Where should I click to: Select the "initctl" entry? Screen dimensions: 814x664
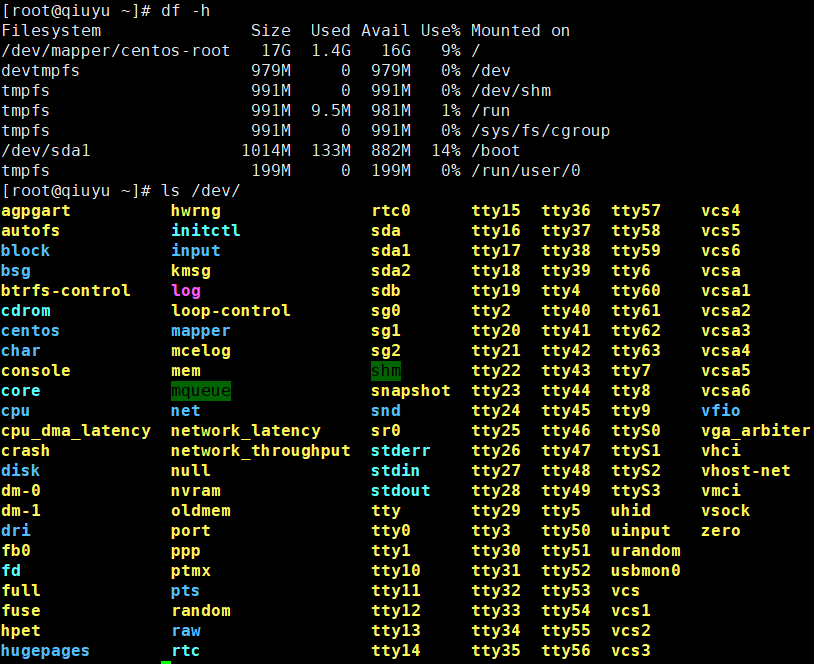[206, 231]
